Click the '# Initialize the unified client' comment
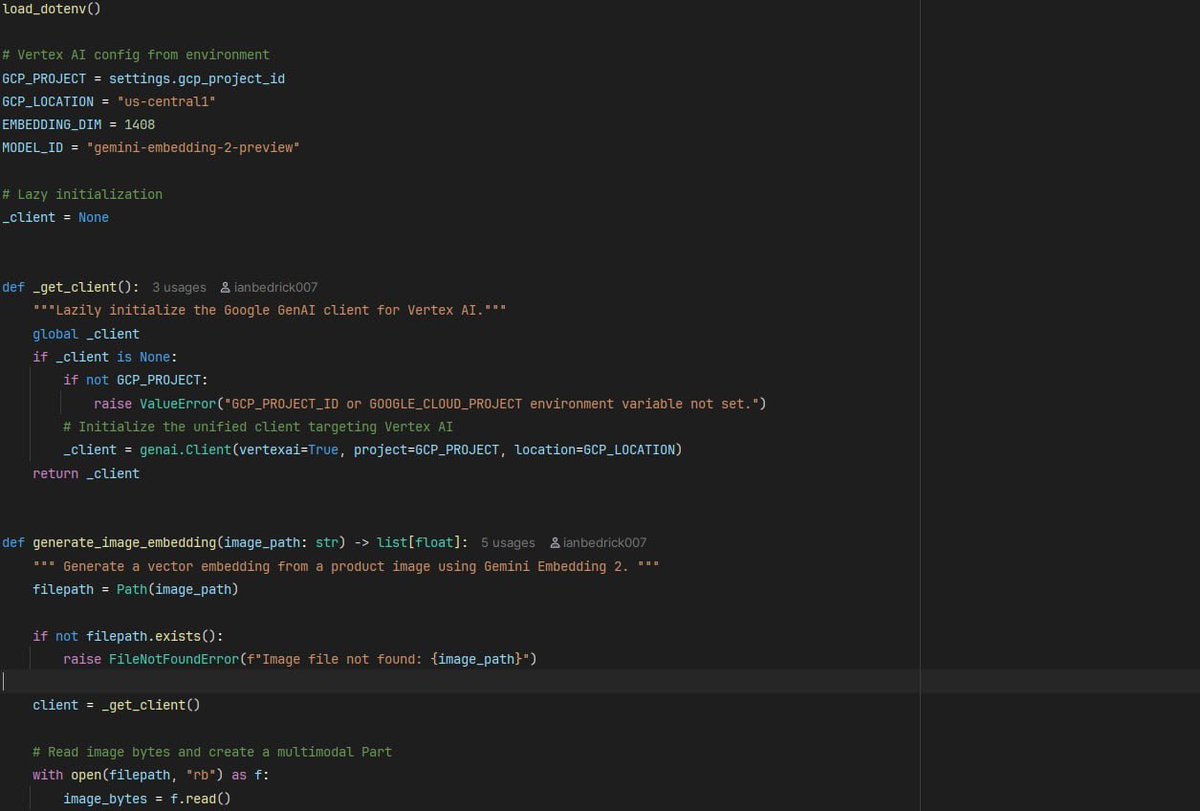This screenshot has height=811, width=1200. (258, 427)
